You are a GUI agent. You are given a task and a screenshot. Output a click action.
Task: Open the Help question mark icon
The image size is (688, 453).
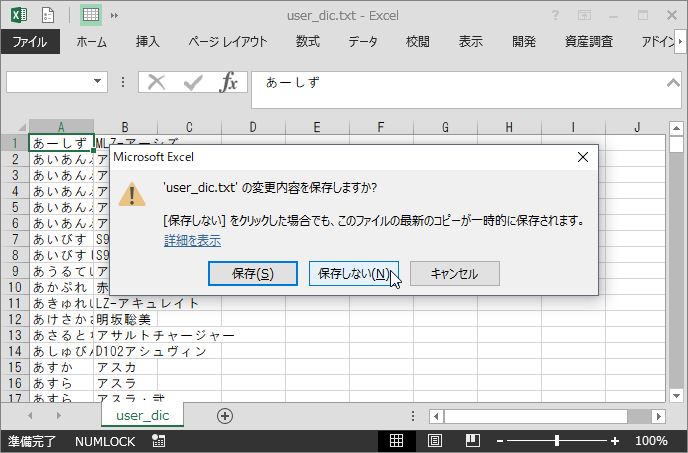click(x=555, y=16)
